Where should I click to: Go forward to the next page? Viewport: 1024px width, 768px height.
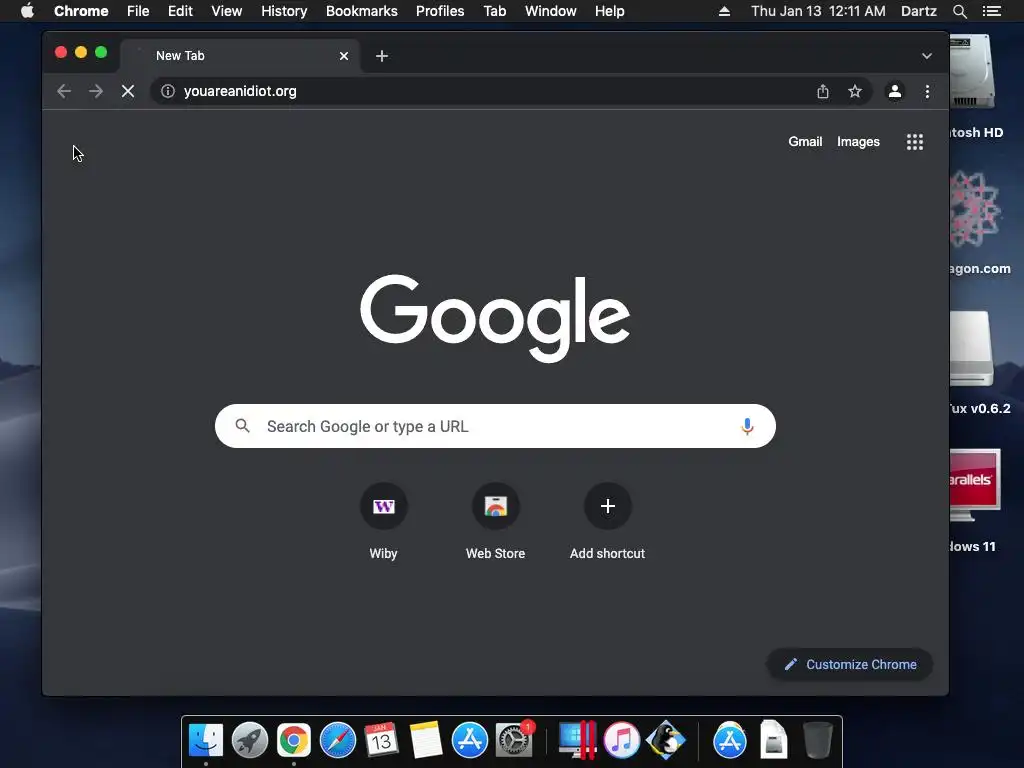pyautogui.click(x=96, y=91)
